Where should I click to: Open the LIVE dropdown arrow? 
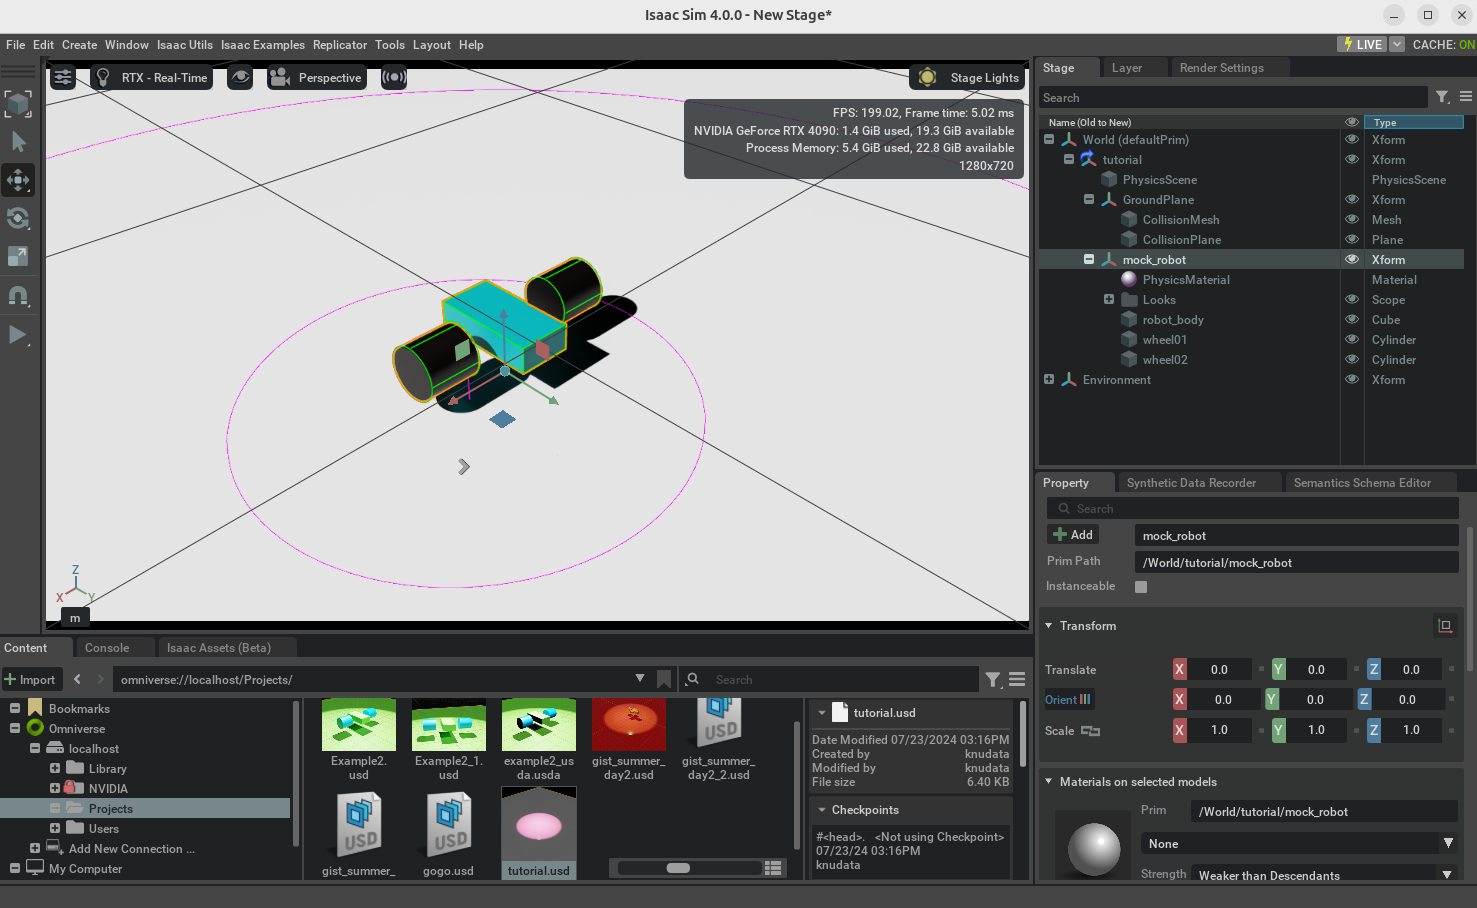tap(1397, 44)
